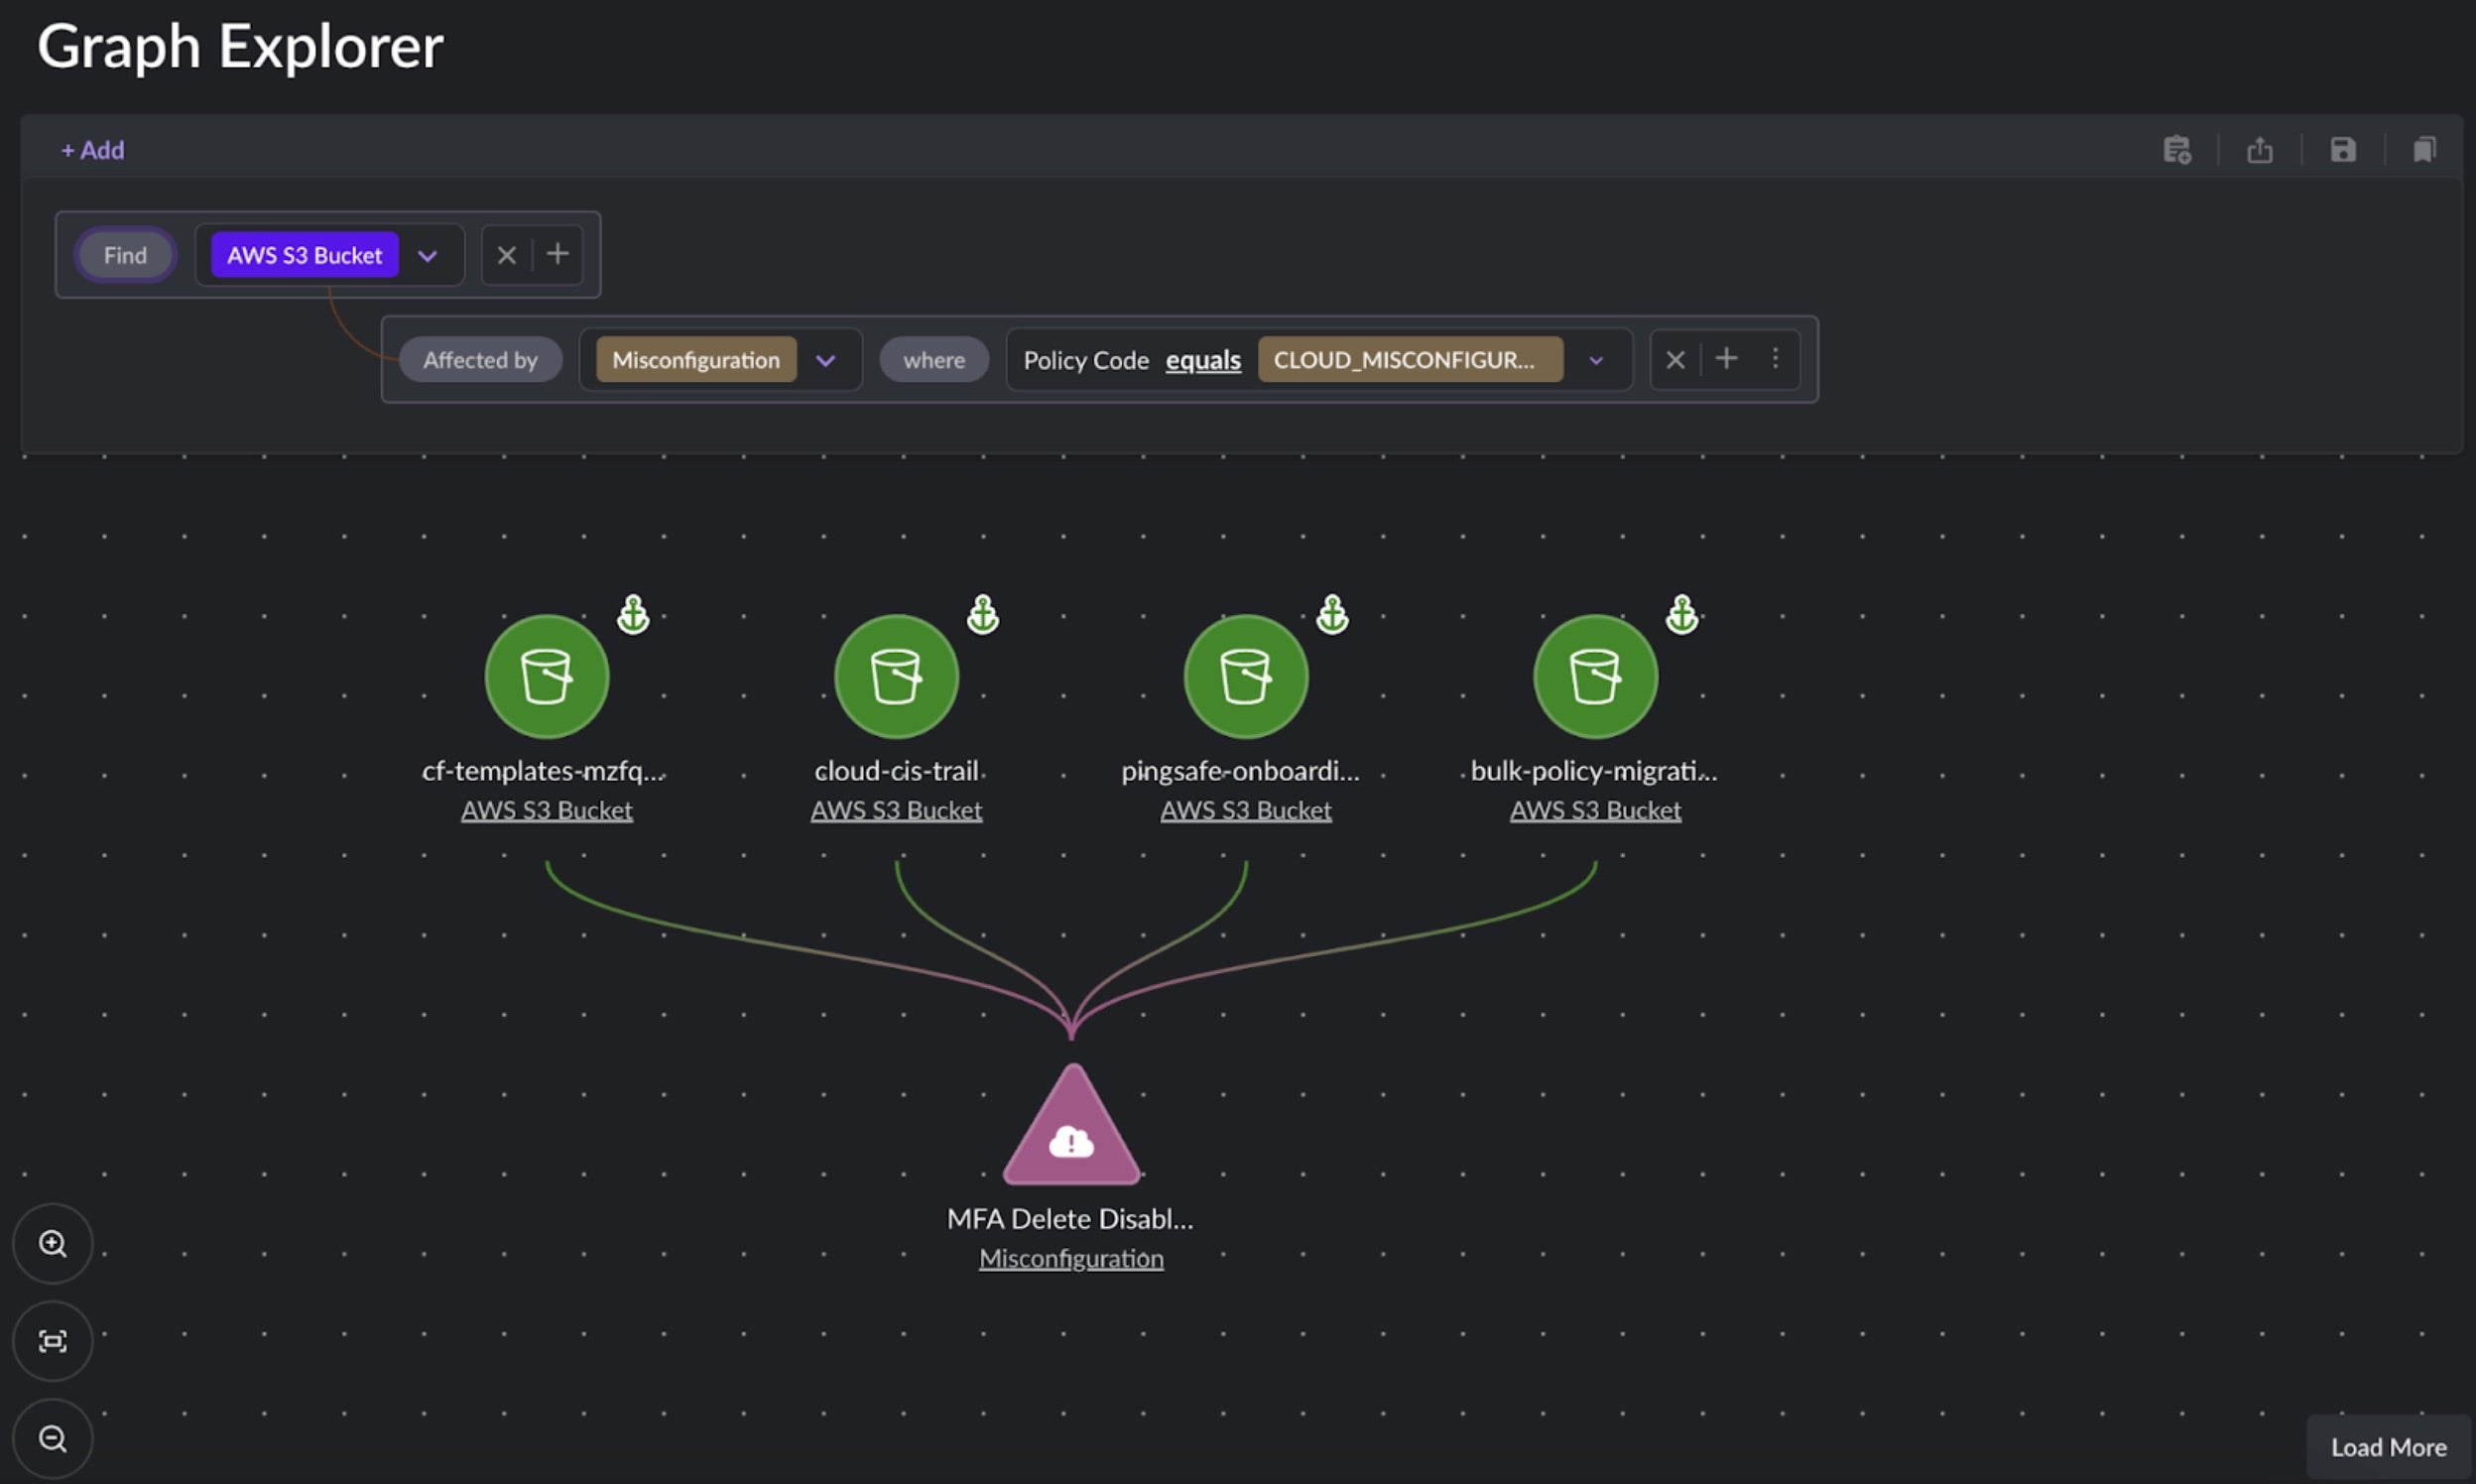Click the + Add query button
Screen dimensions: 2476x1484
pos(92,150)
